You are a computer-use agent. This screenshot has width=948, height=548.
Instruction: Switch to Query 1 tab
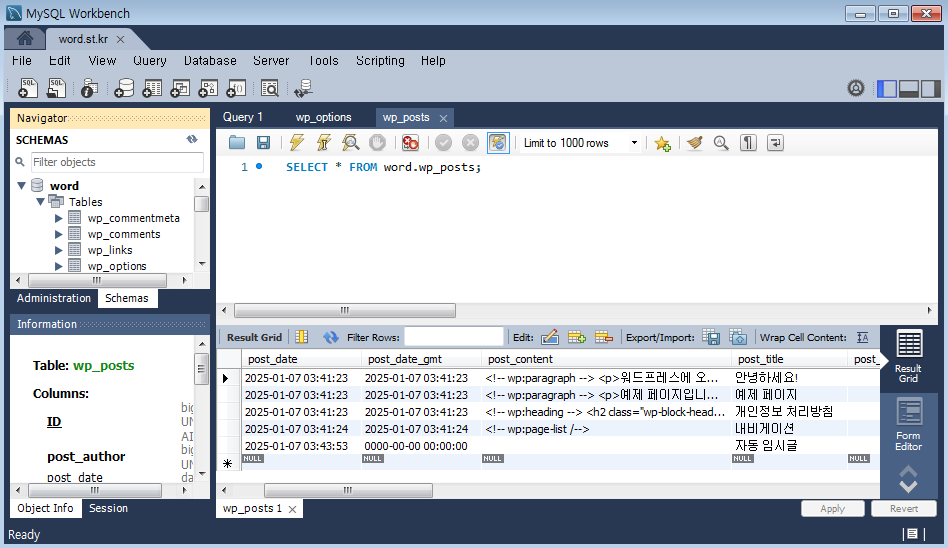coord(242,117)
